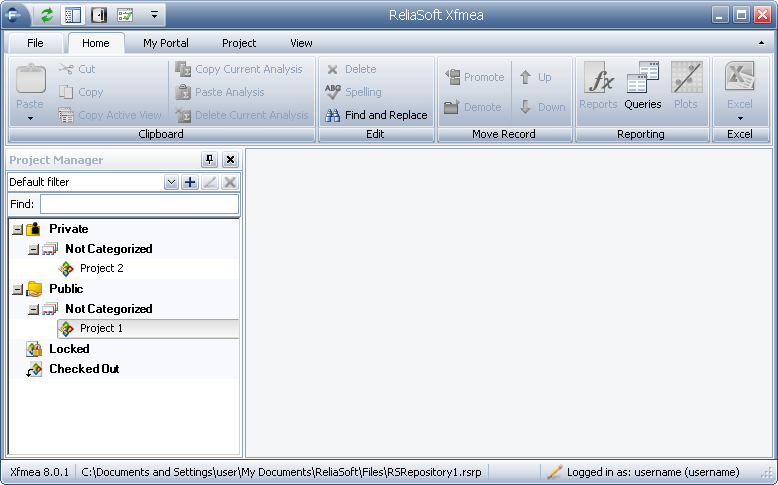Click the green refresh arrows icon
This screenshot has width=778, height=485.
[46, 15]
